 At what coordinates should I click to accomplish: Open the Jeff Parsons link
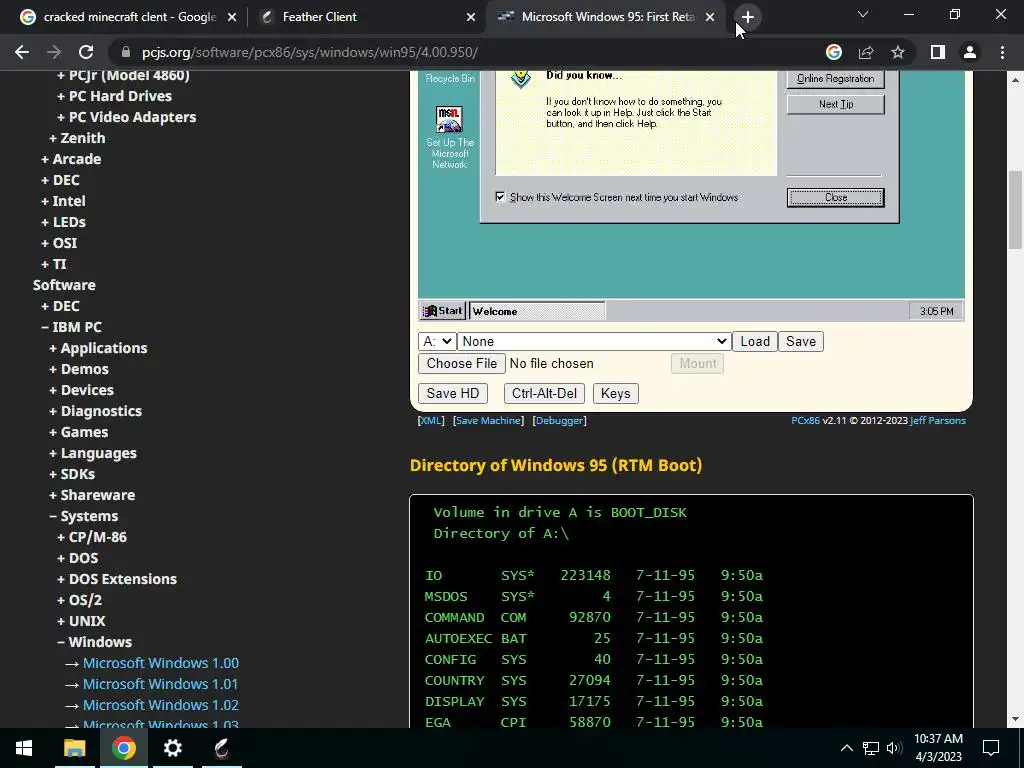(x=938, y=421)
